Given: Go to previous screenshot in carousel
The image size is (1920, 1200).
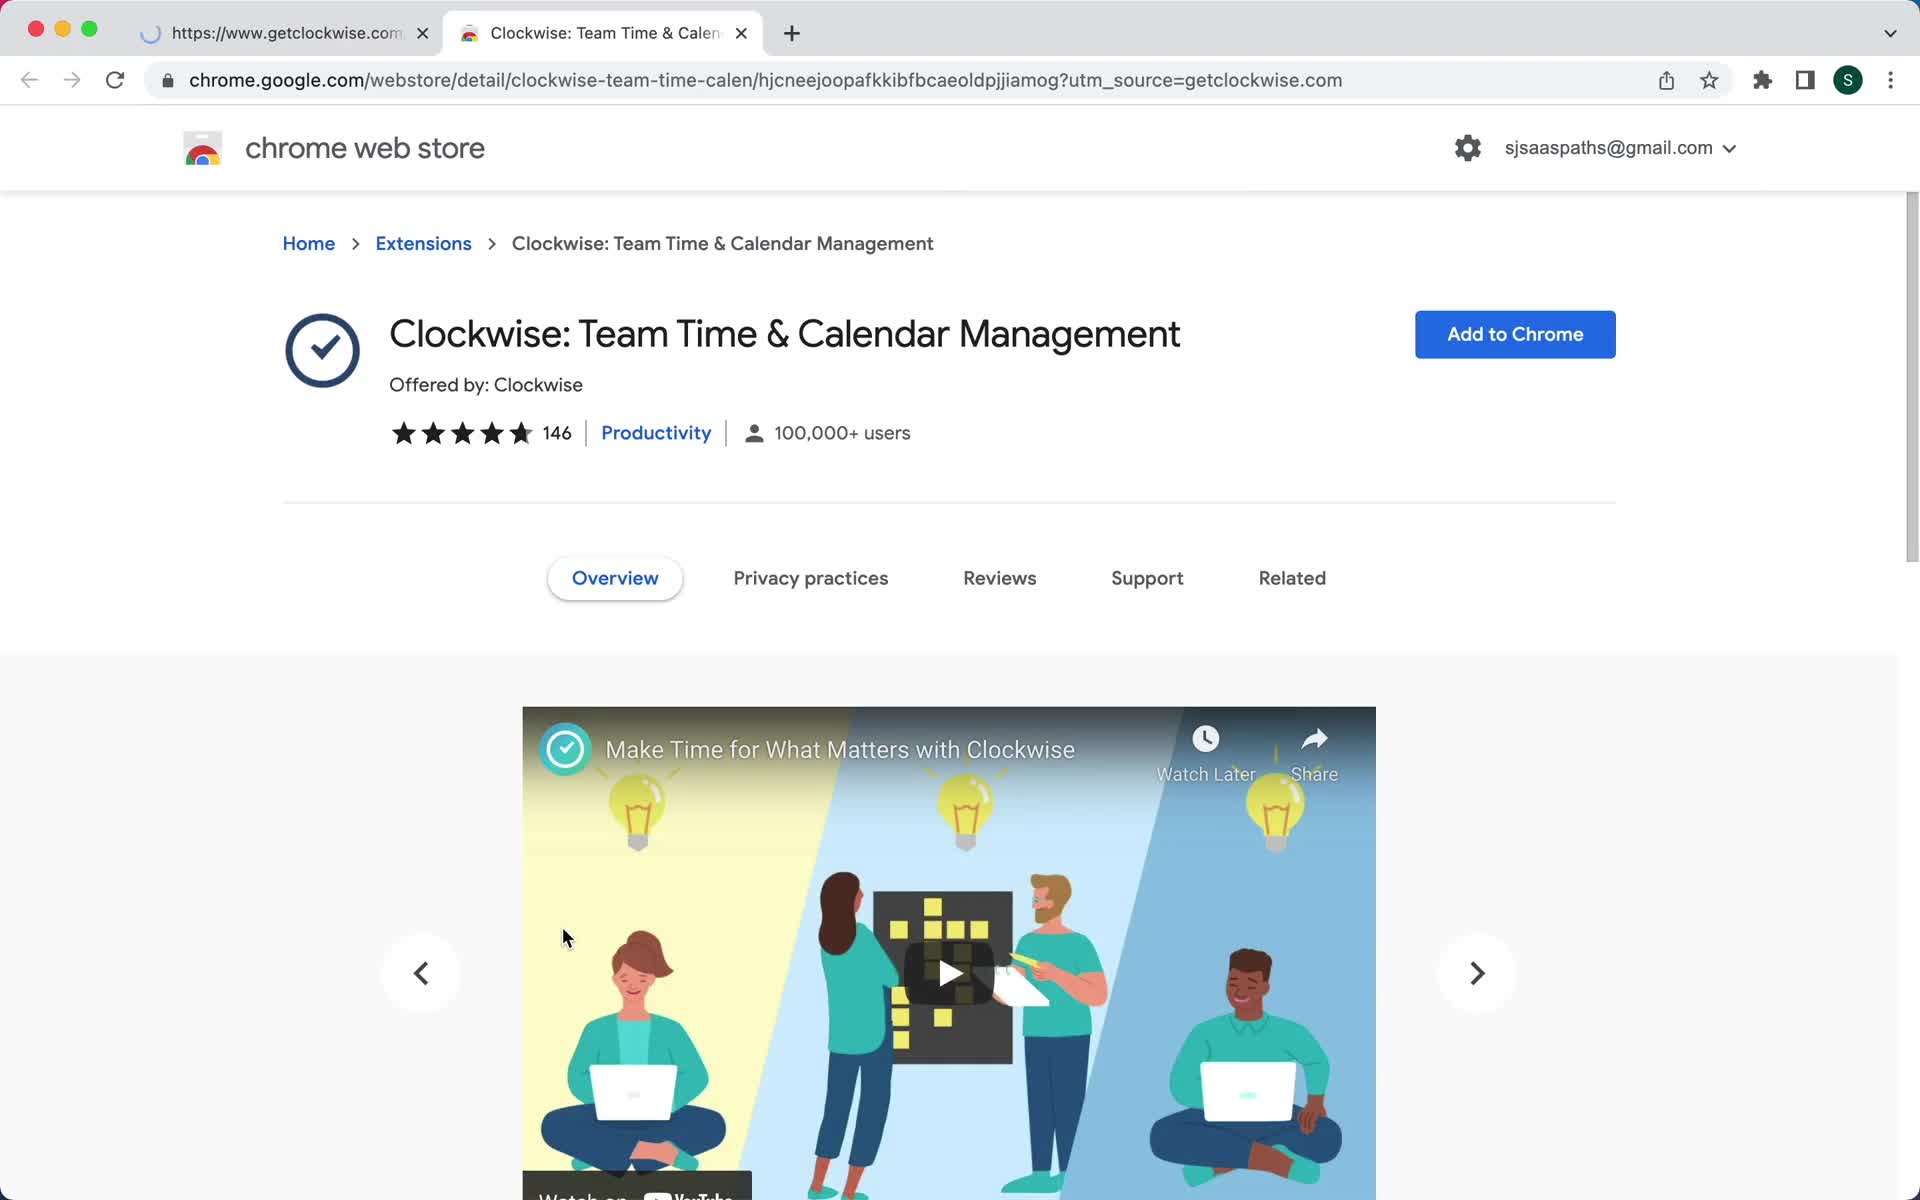Looking at the screenshot, I should click(421, 973).
